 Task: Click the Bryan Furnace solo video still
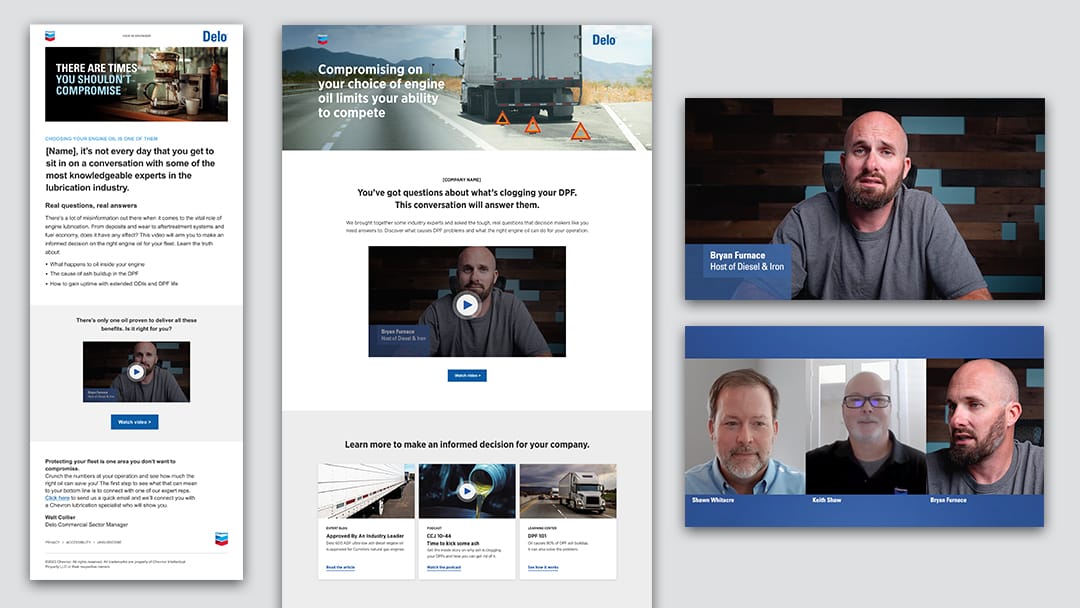[864, 199]
